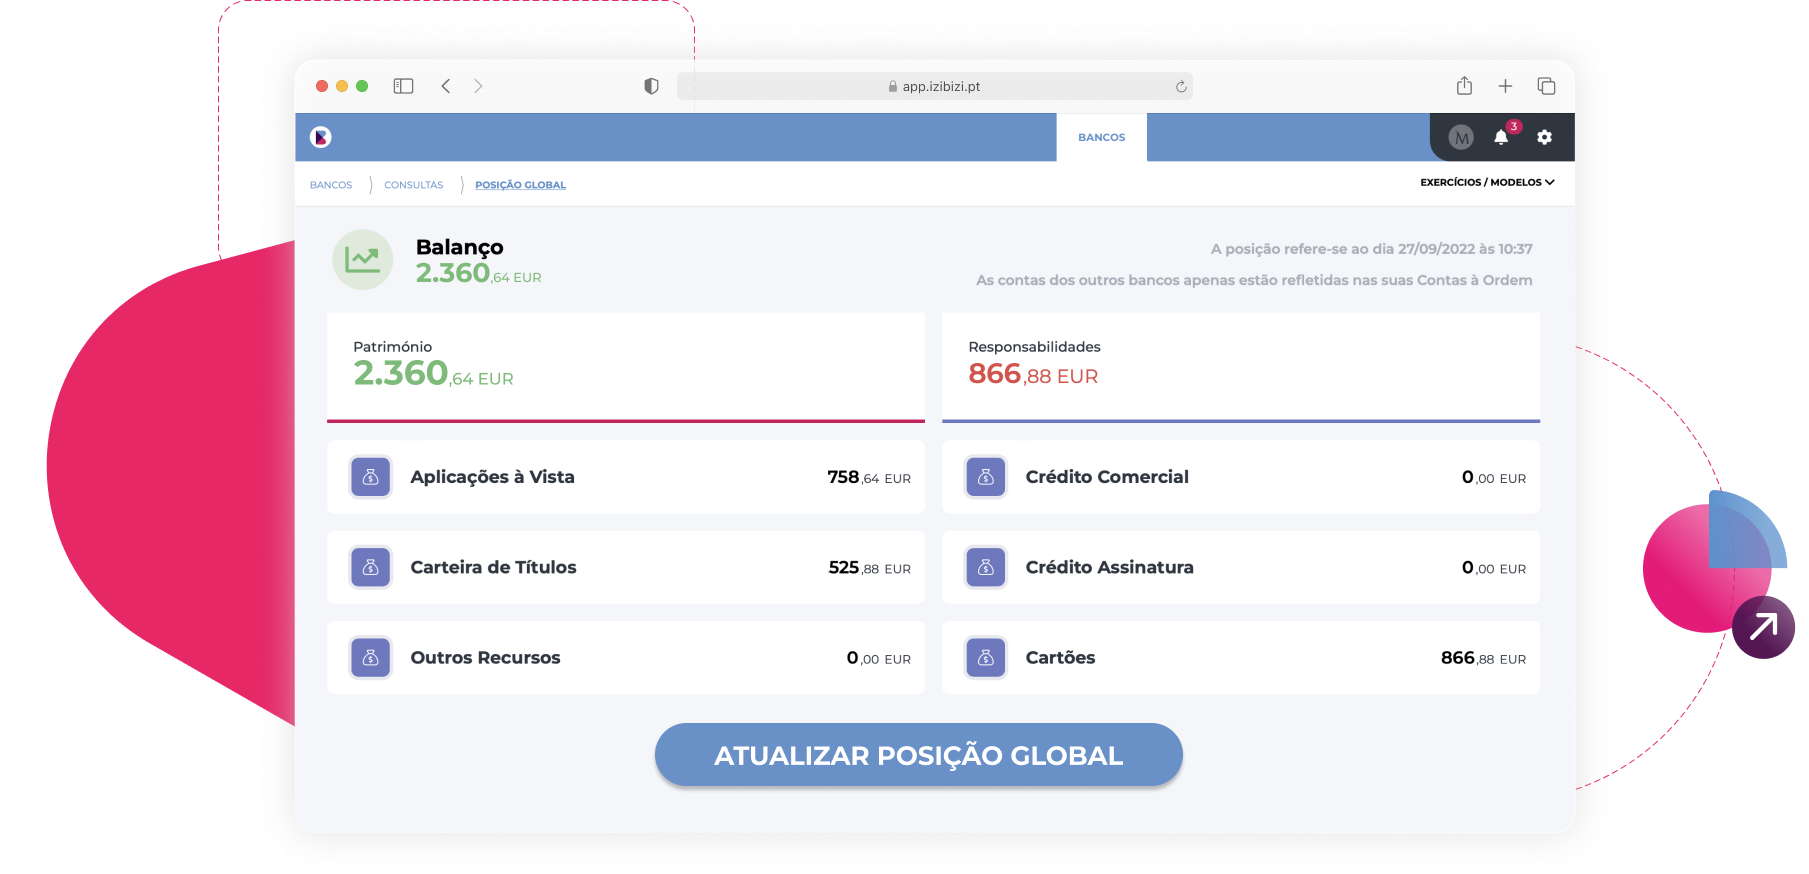The height and width of the screenshot is (874, 1809).
Task: Toggle the browser sidebar
Action: click(x=403, y=86)
